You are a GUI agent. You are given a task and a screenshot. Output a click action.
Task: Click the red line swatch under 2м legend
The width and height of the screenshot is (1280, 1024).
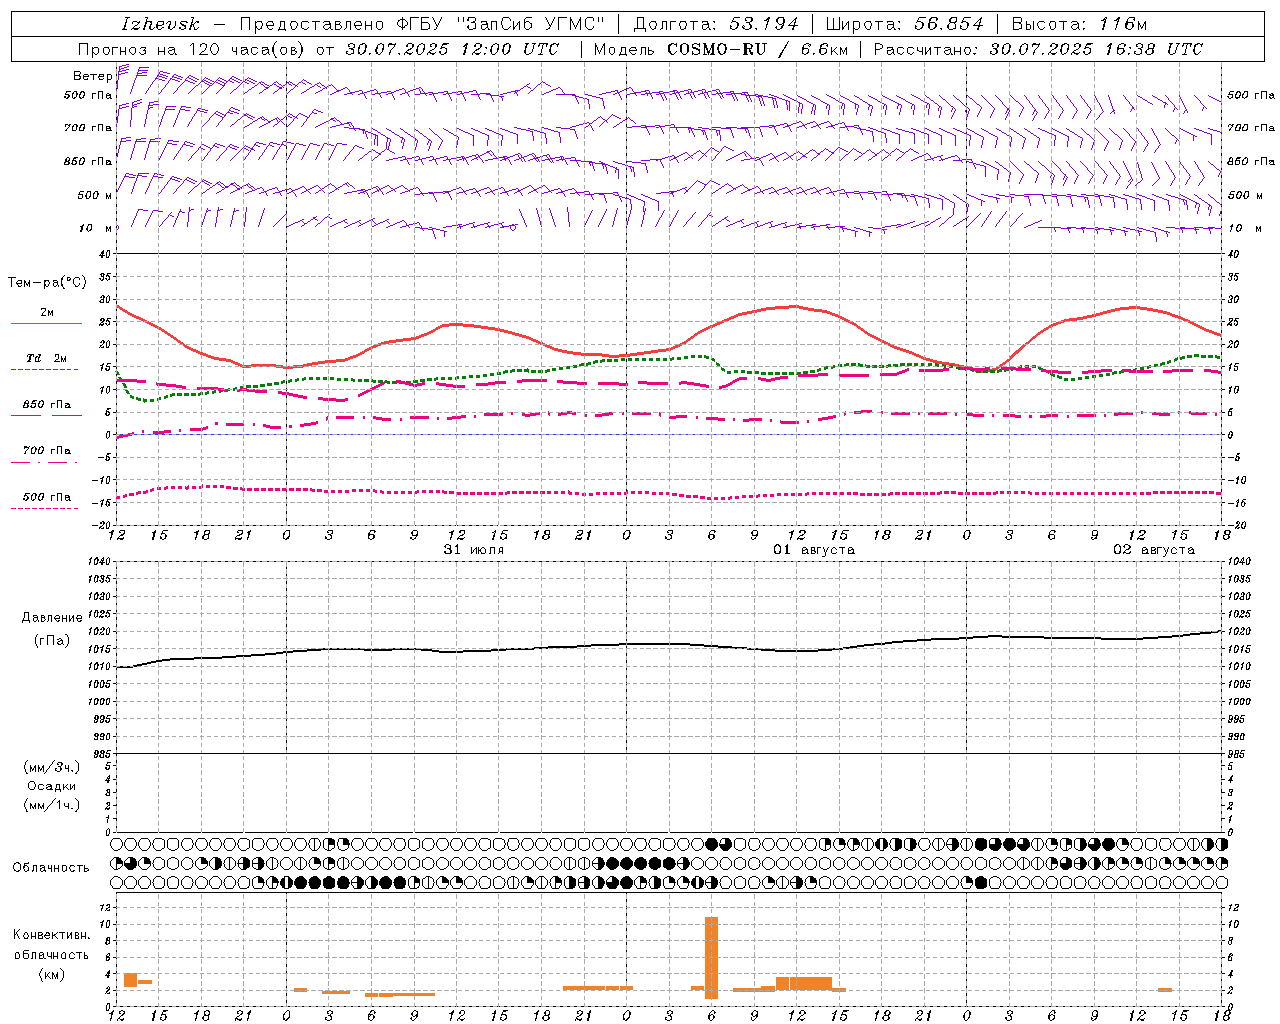(46, 323)
